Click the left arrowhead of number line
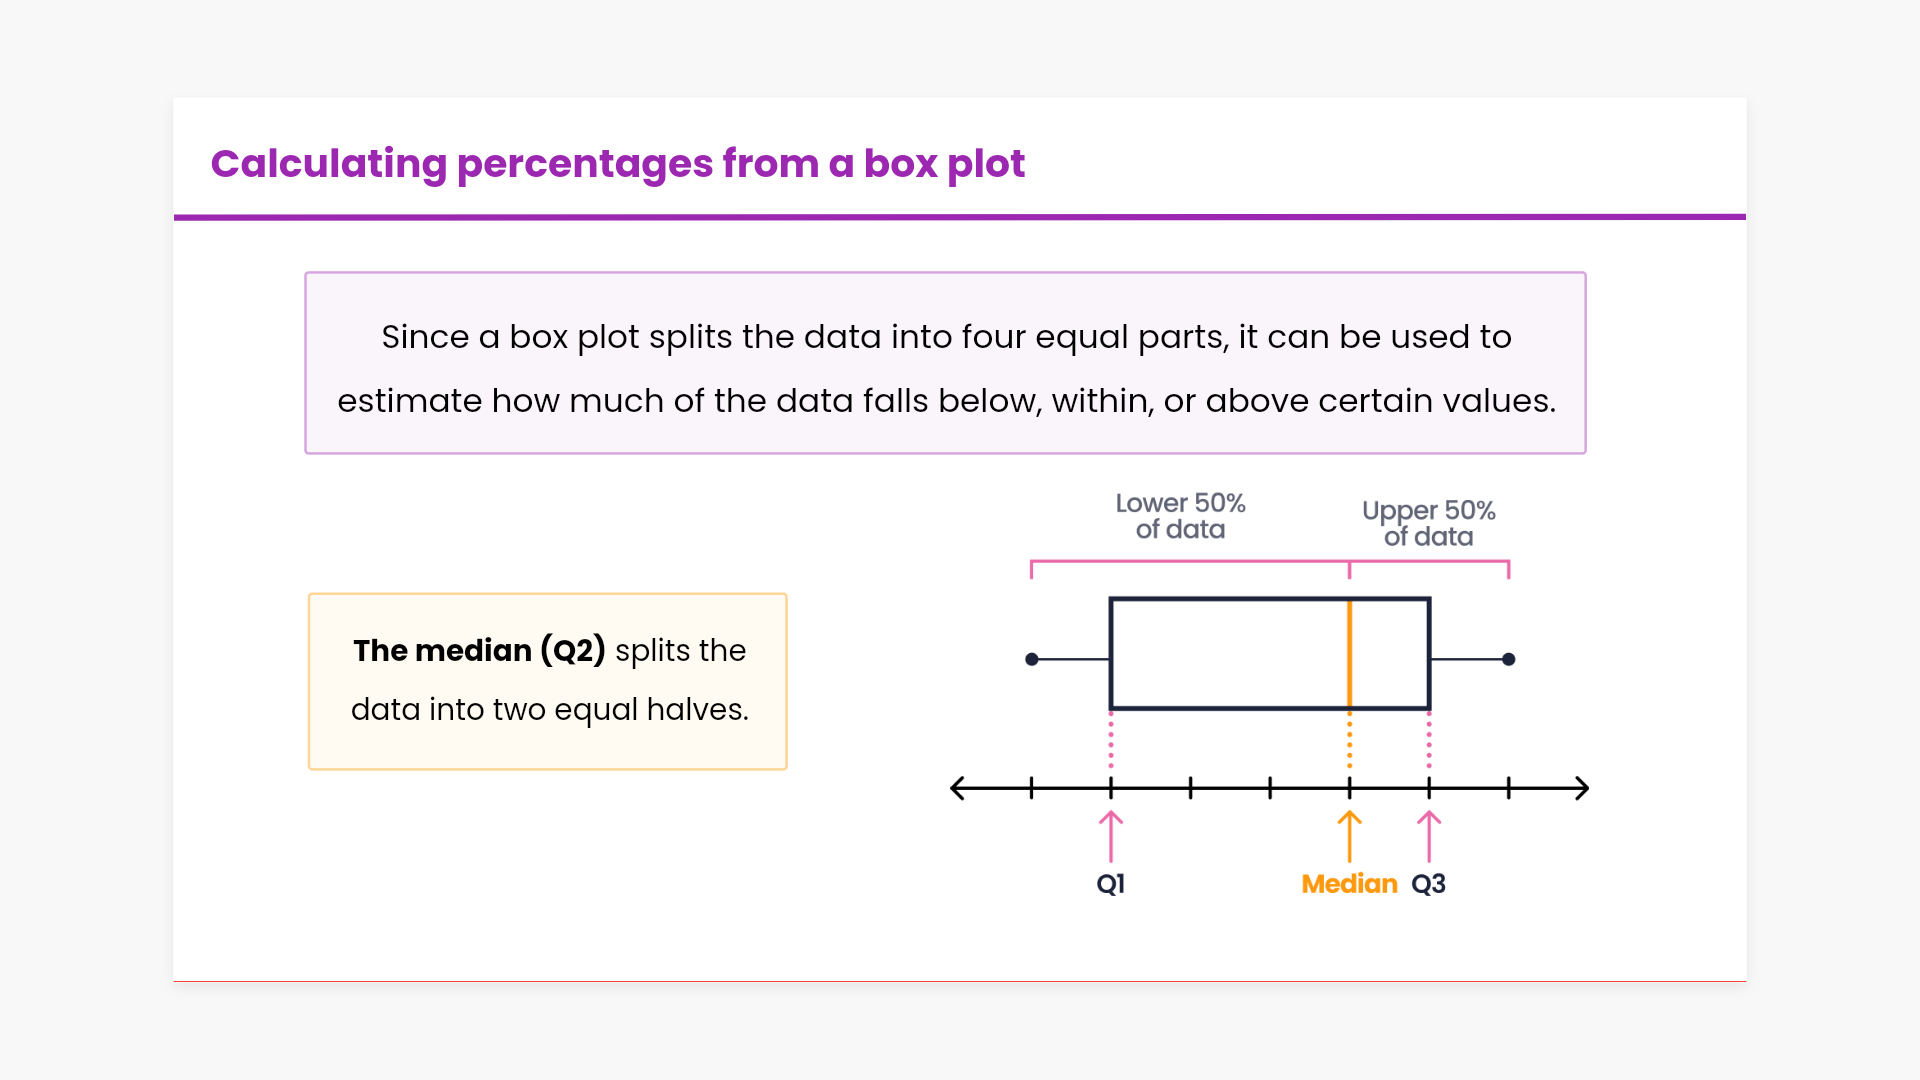Screen dimensions: 1920x1080 pyautogui.click(x=958, y=788)
